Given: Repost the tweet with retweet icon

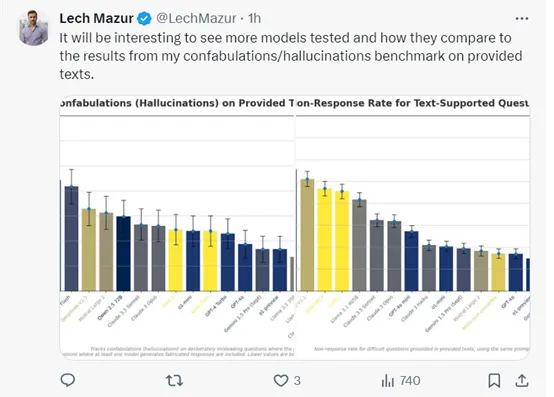Looking at the screenshot, I should click(174, 380).
